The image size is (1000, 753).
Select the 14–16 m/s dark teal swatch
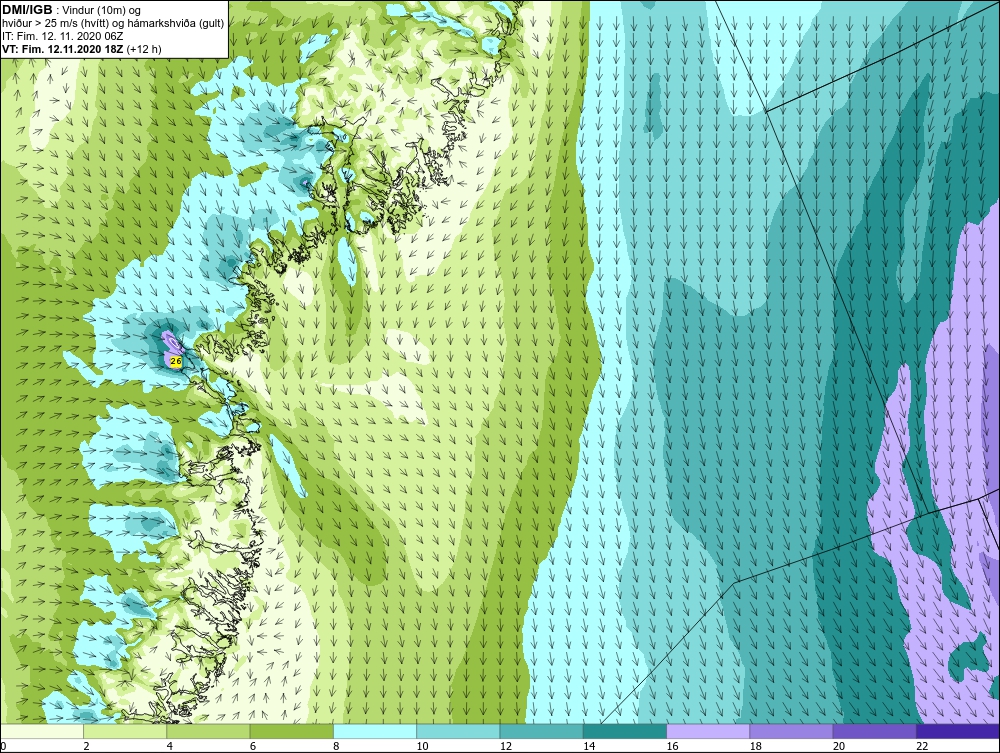coord(625,731)
